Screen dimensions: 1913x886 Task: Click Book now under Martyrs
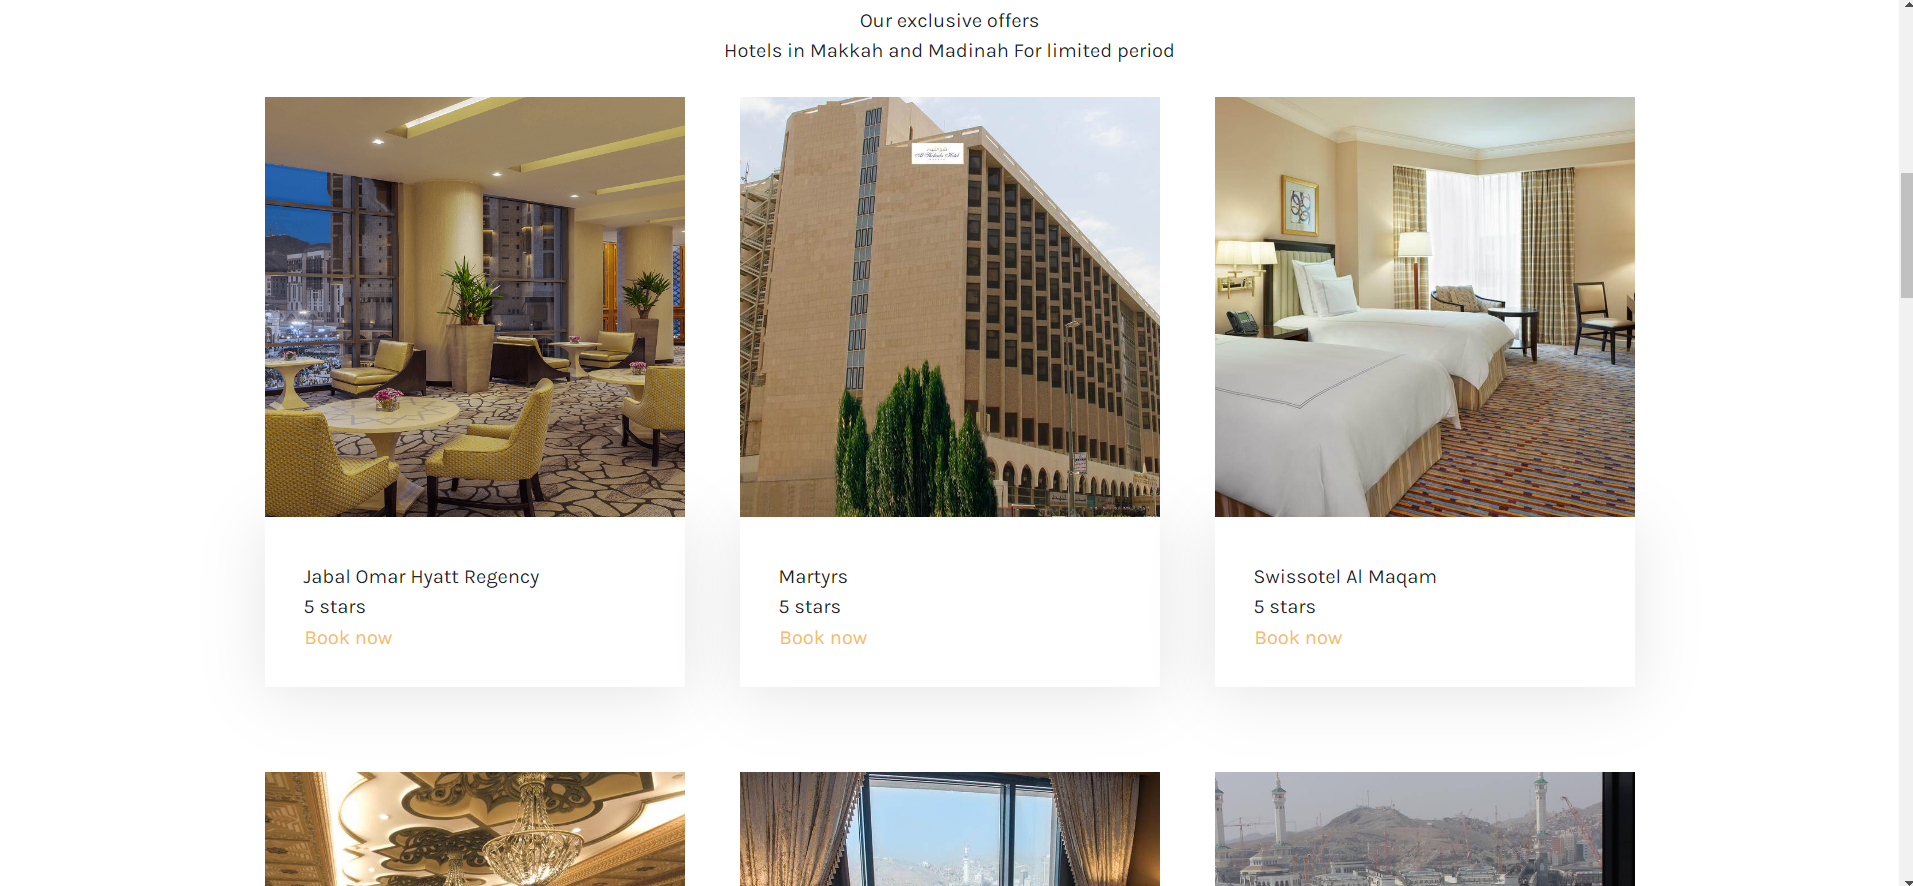(823, 638)
